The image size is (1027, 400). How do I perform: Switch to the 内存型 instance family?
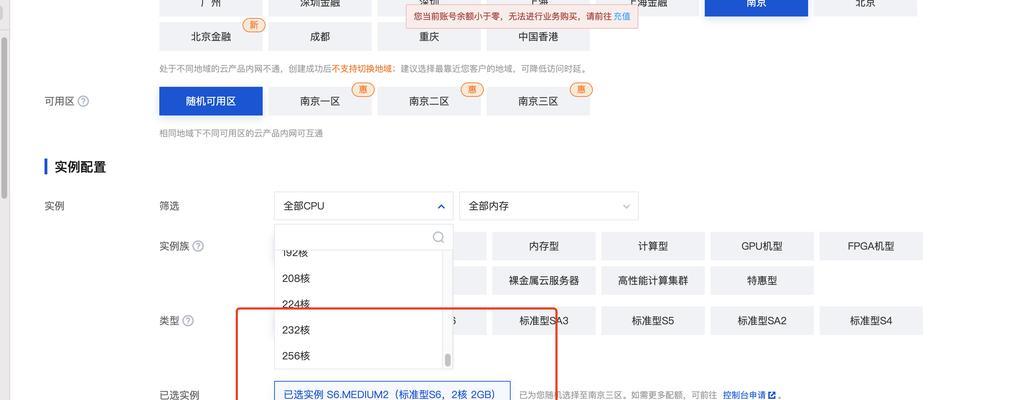pyautogui.click(x=544, y=246)
